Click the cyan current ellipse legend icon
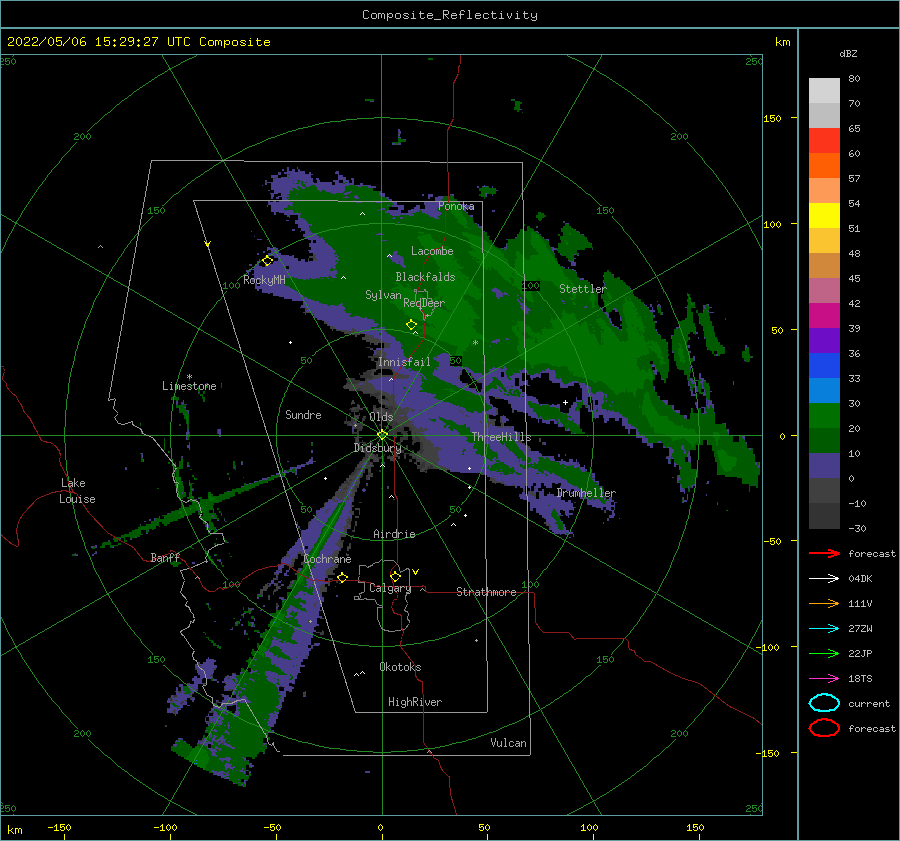Image resolution: width=900 pixels, height=841 pixels. pyautogui.click(x=824, y=703)
